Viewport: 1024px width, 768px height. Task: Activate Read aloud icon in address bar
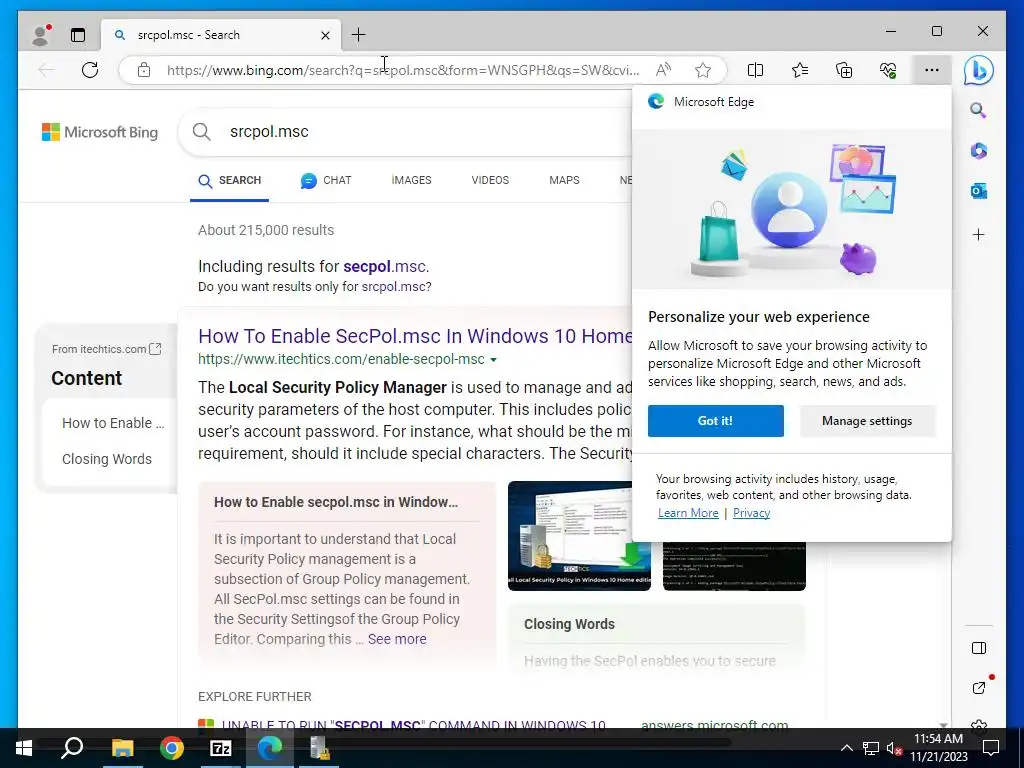coord(664,70)
